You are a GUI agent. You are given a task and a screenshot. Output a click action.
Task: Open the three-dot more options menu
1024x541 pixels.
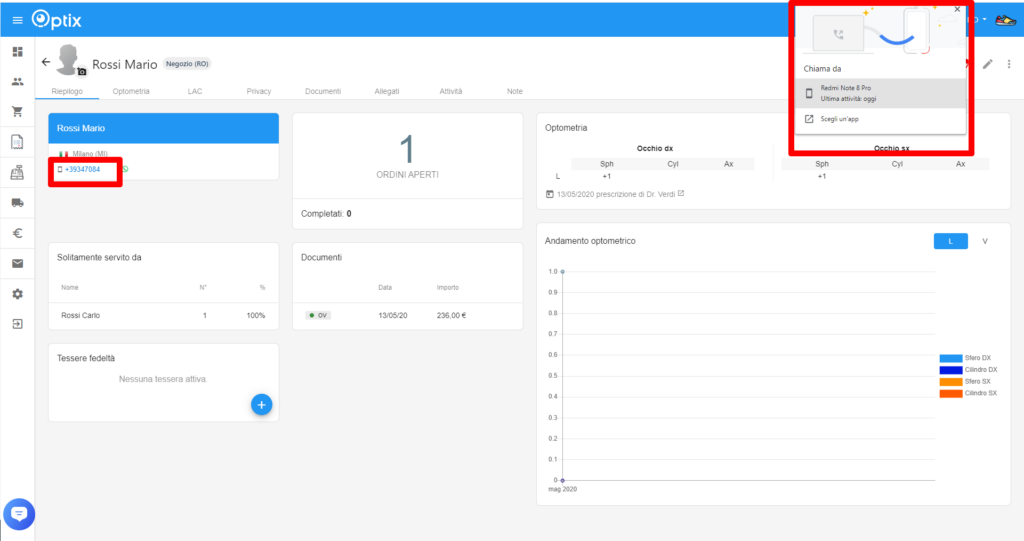[x=1009, y=64]
